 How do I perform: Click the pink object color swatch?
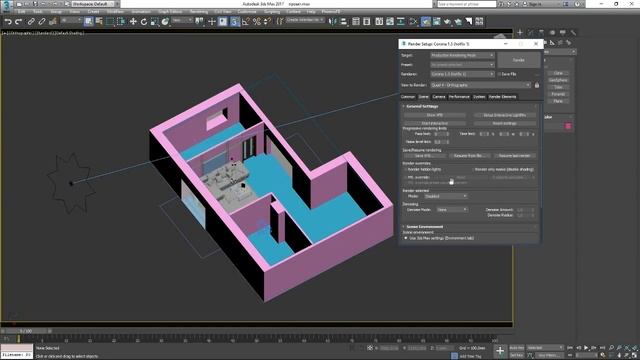[568, 126]
